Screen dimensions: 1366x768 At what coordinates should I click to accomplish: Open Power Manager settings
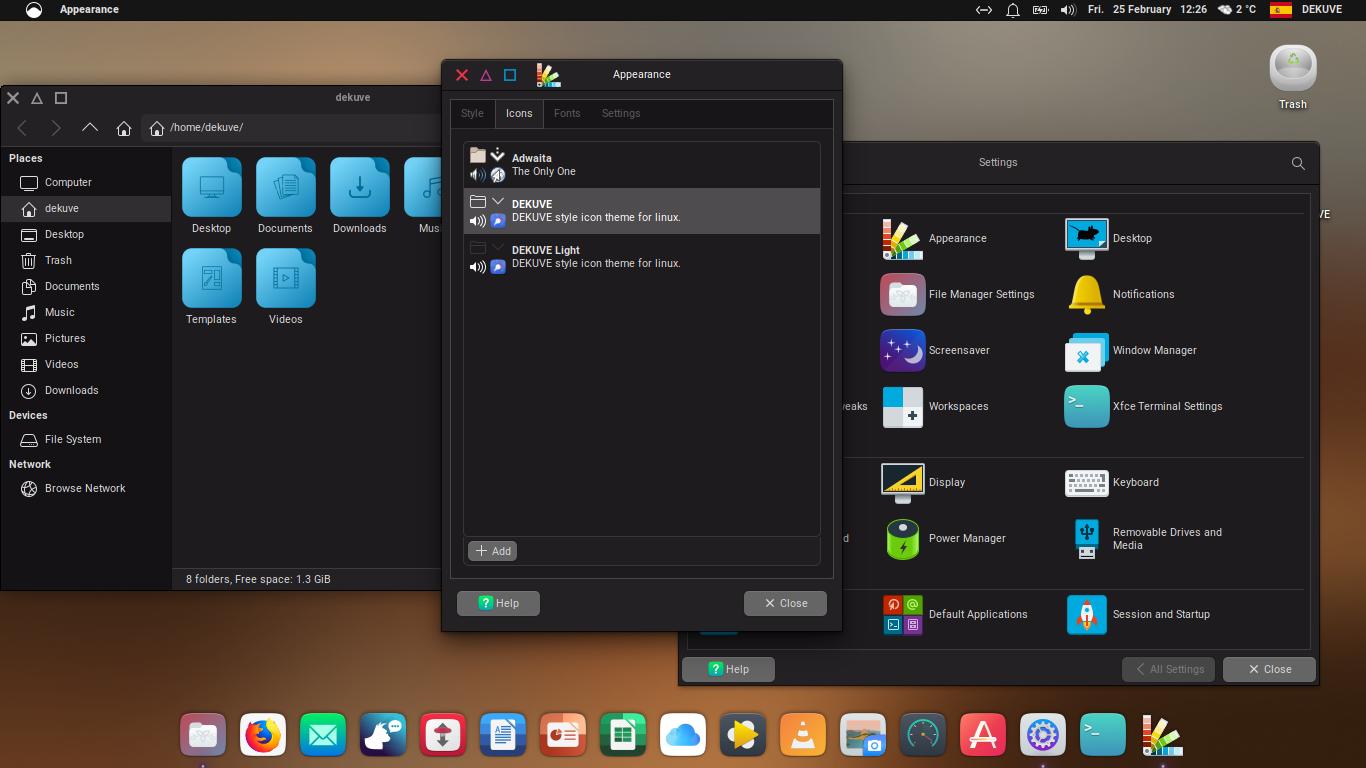(944, 538)
